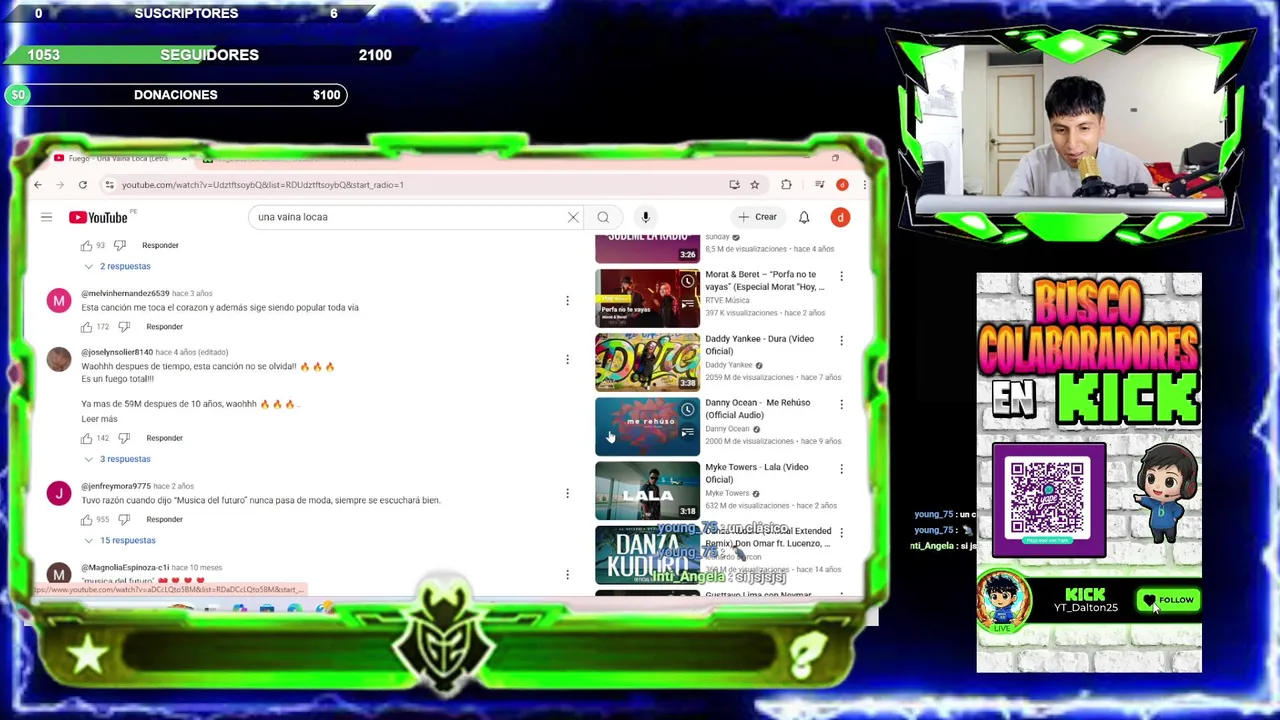Close the Fuego - Una Vaina Loca tab
Viewport: 1280px width, 720px height.
tap(183, 159)
